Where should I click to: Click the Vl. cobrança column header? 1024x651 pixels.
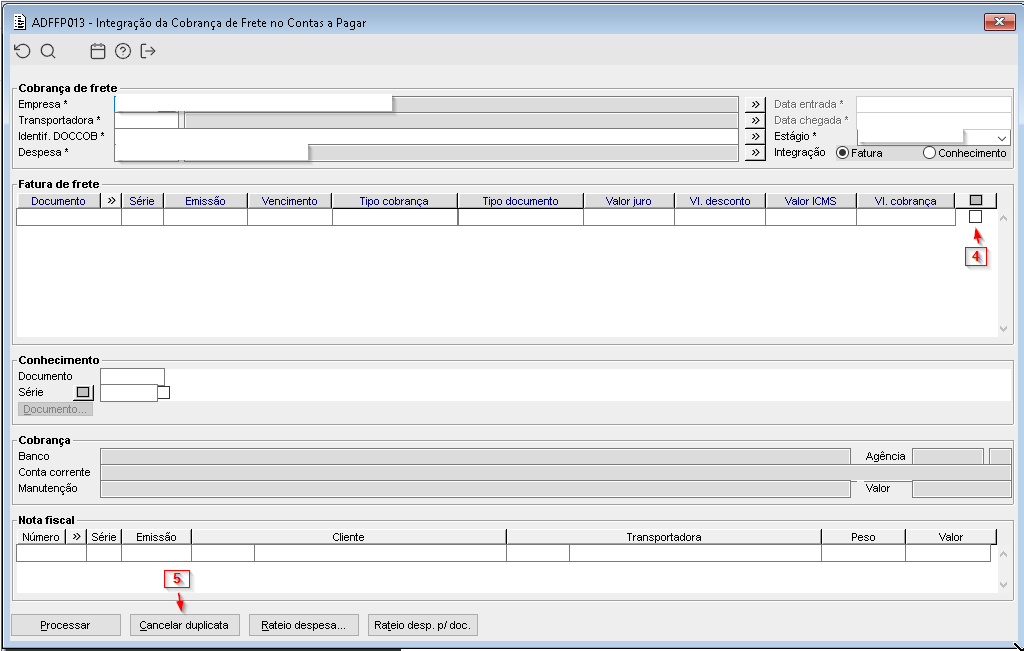click(905, 200)
